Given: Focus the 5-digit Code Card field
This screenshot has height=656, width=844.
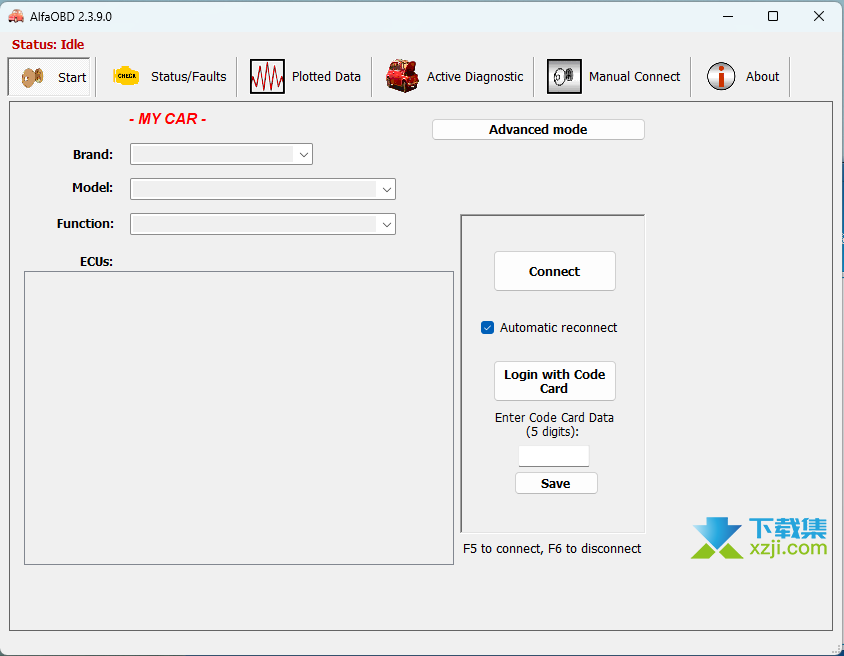Looking at the screenshot, I should click(553, 456).
